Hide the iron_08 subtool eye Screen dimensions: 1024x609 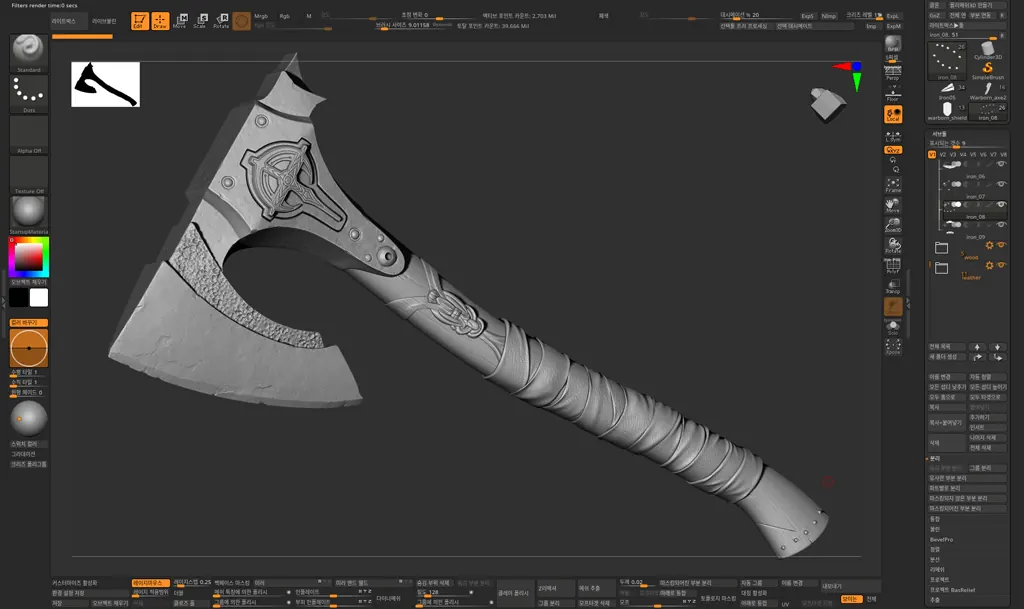click(1000, 204)
